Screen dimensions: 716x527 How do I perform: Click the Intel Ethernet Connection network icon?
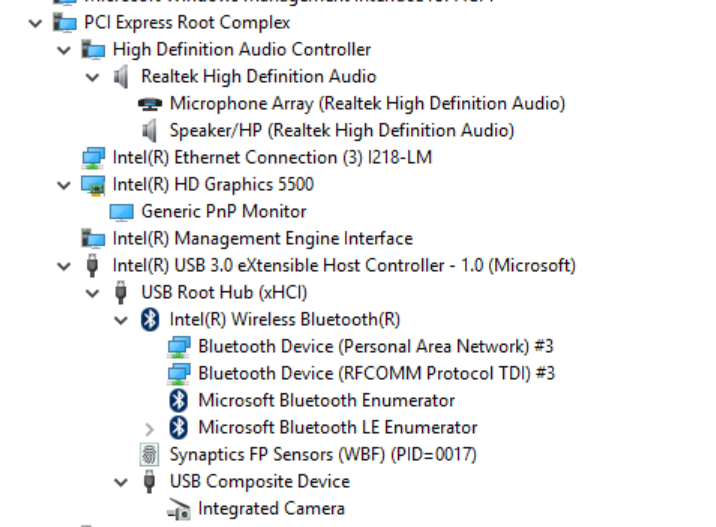click(x=93, y=157)
